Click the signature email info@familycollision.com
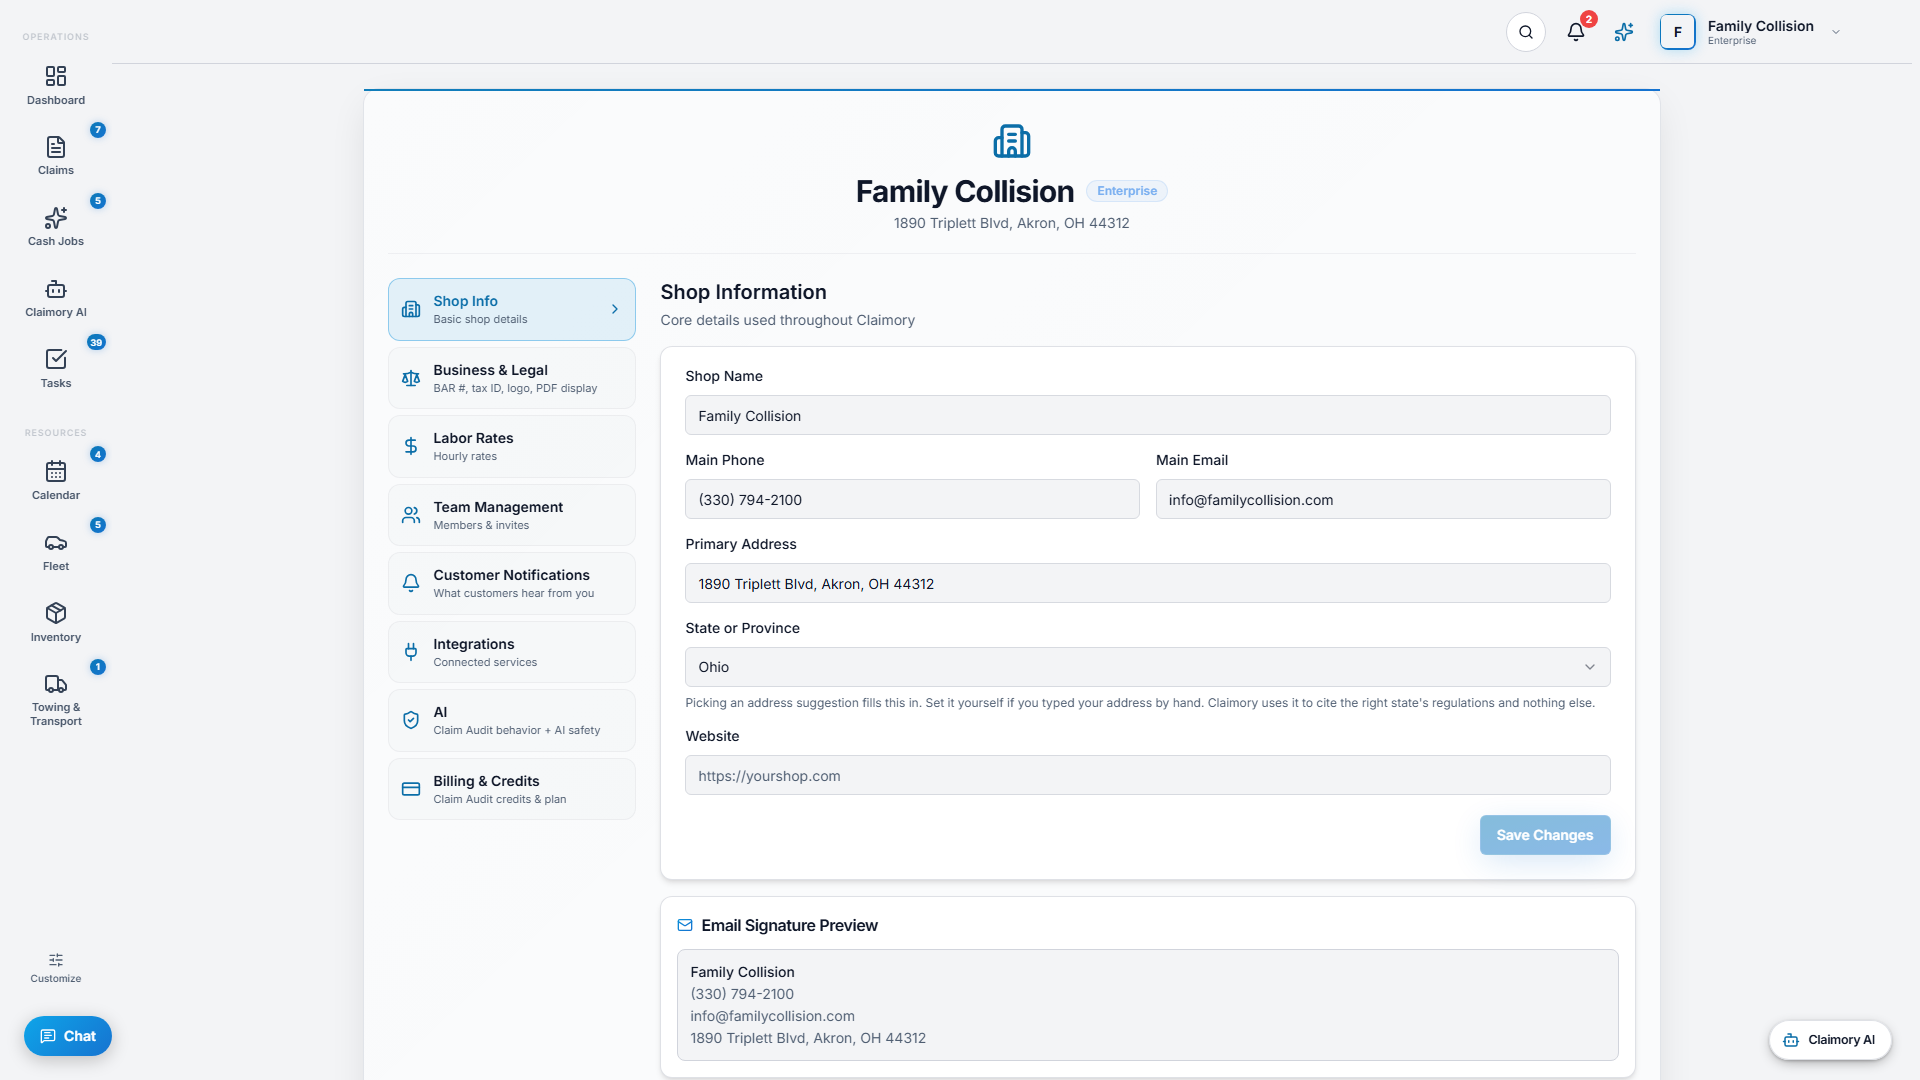 (x=772, y=1016)
